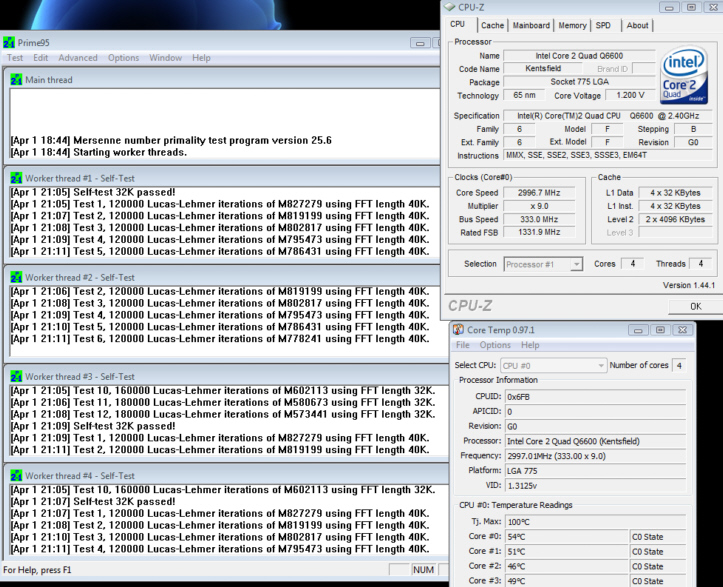Image resolution: width=723 pixels, height=587 pixels.
Task: Open the Options menu in Prime95
Action: point(124,58)
